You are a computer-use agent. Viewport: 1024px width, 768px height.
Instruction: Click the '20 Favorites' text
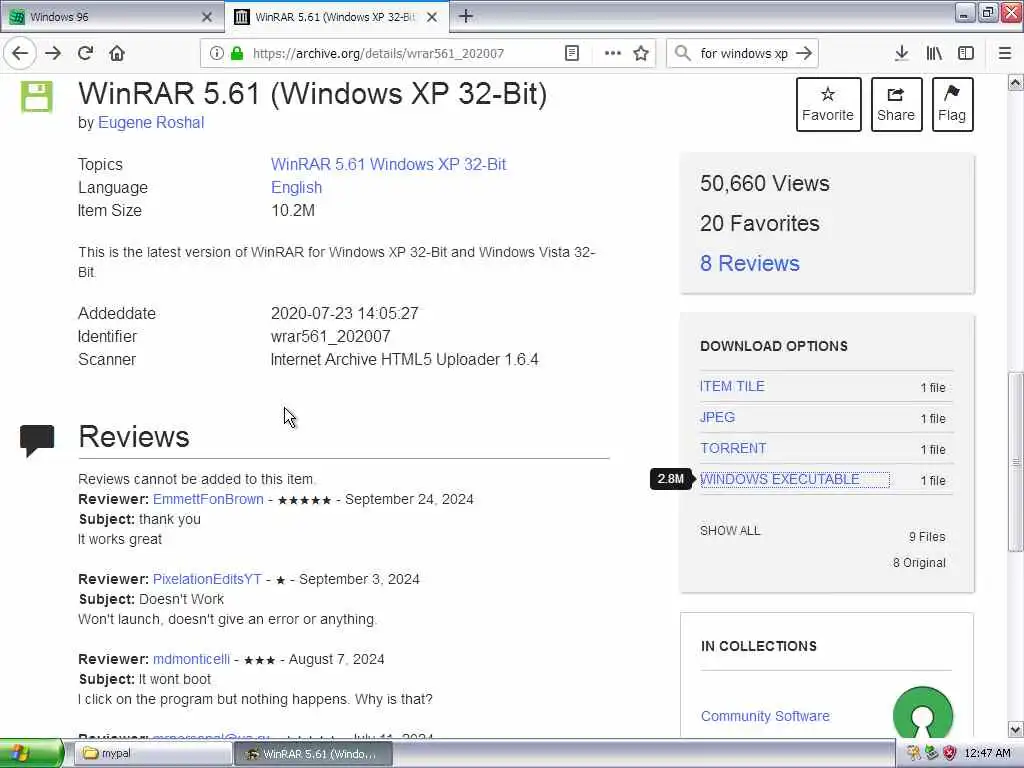pos(760,223)
